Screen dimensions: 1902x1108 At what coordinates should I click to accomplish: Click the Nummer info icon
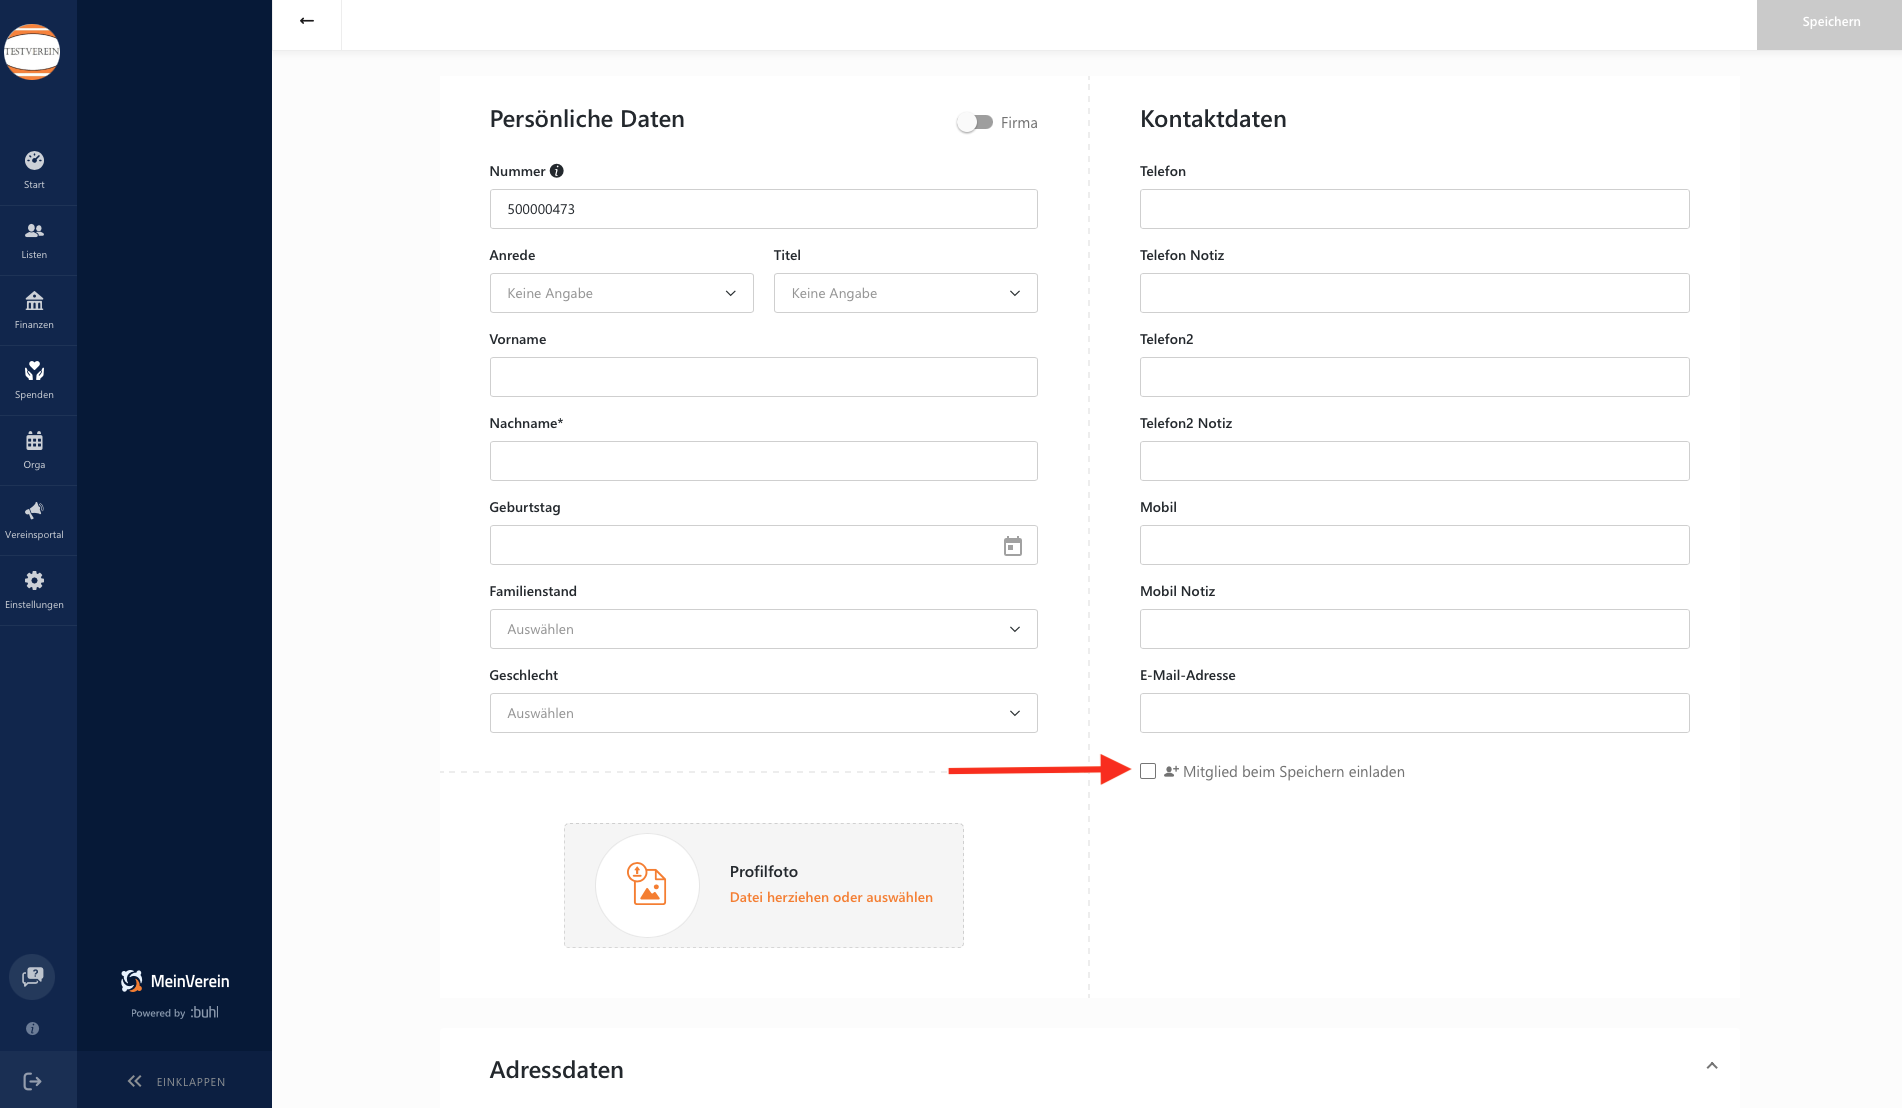pyautogui.click(x=557, y=171)
